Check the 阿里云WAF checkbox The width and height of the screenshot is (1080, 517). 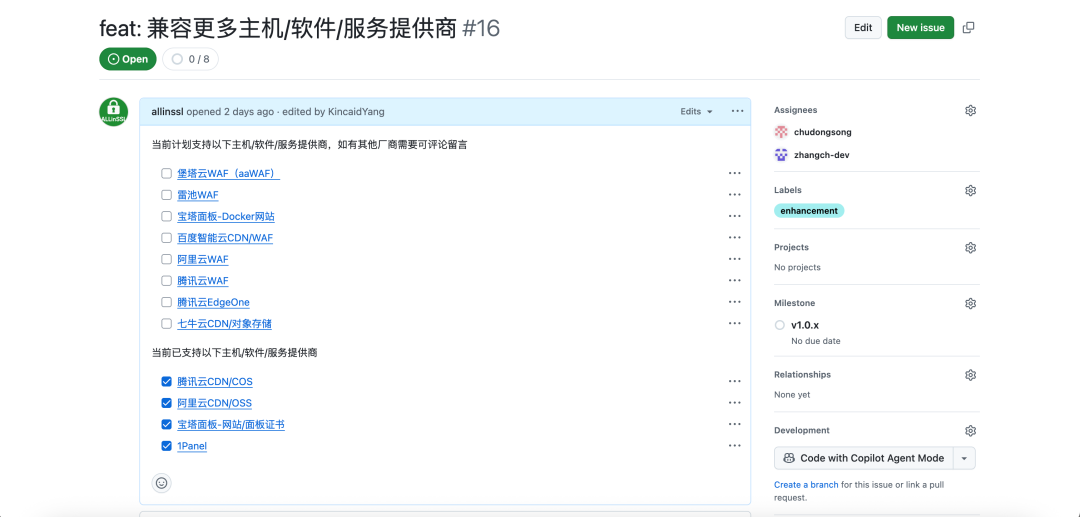pos(167,259)
